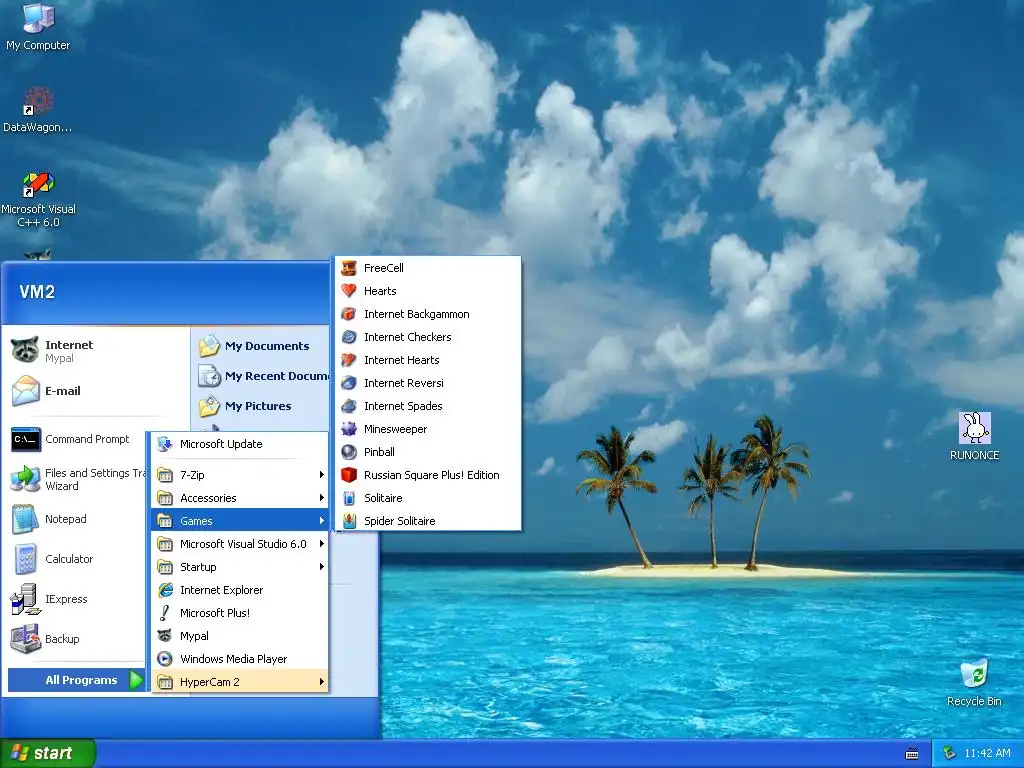Click the Internet Checkers icon

point(349,337)
